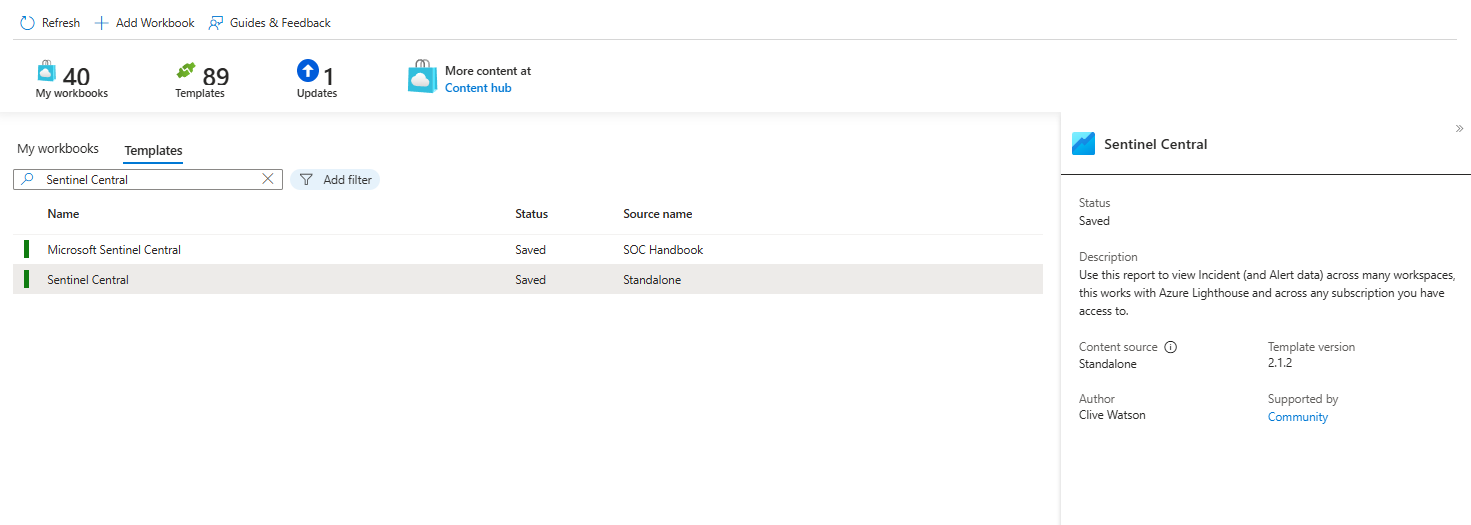This screenshot has height=525, width=1471.
Task: Click the Content source info icon
Action: (1171, 347)
